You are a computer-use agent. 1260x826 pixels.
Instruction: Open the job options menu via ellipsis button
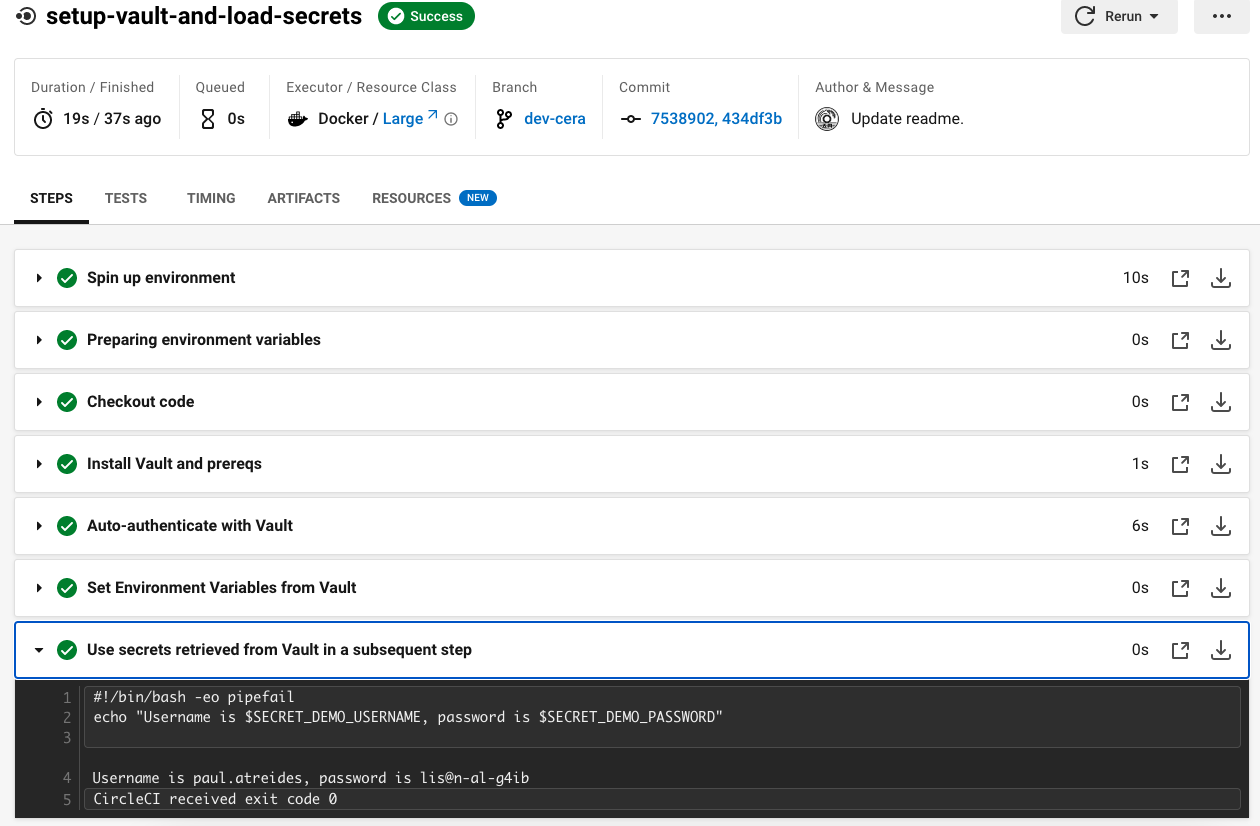1221,16
